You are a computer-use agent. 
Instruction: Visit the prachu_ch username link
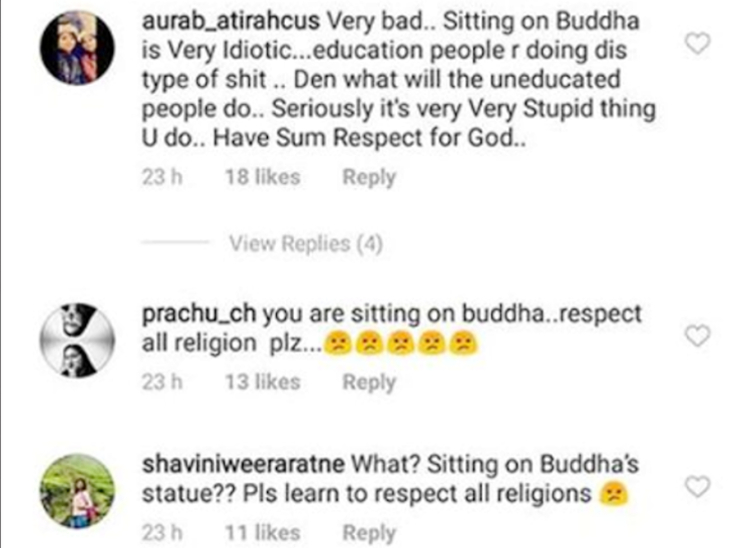coord(199,314)
